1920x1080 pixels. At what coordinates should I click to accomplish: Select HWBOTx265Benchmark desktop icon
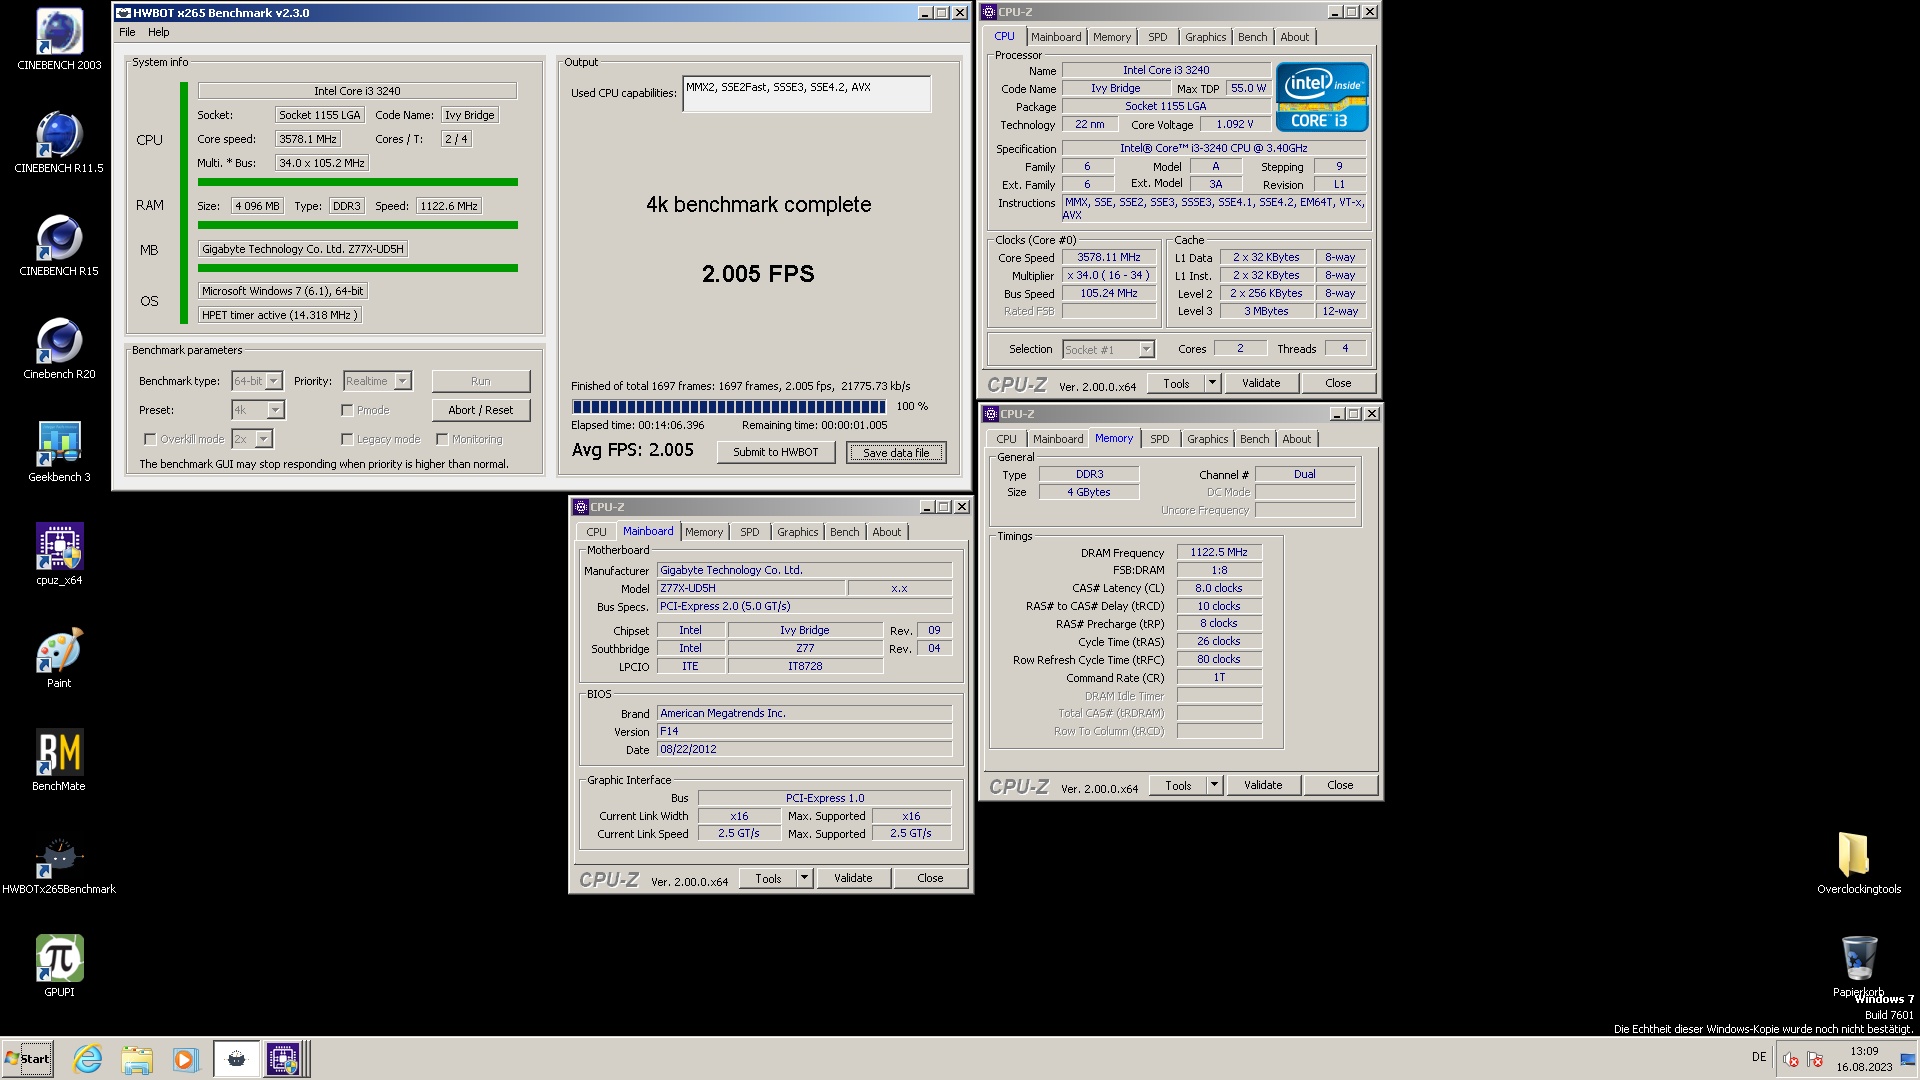coord(59,863)
